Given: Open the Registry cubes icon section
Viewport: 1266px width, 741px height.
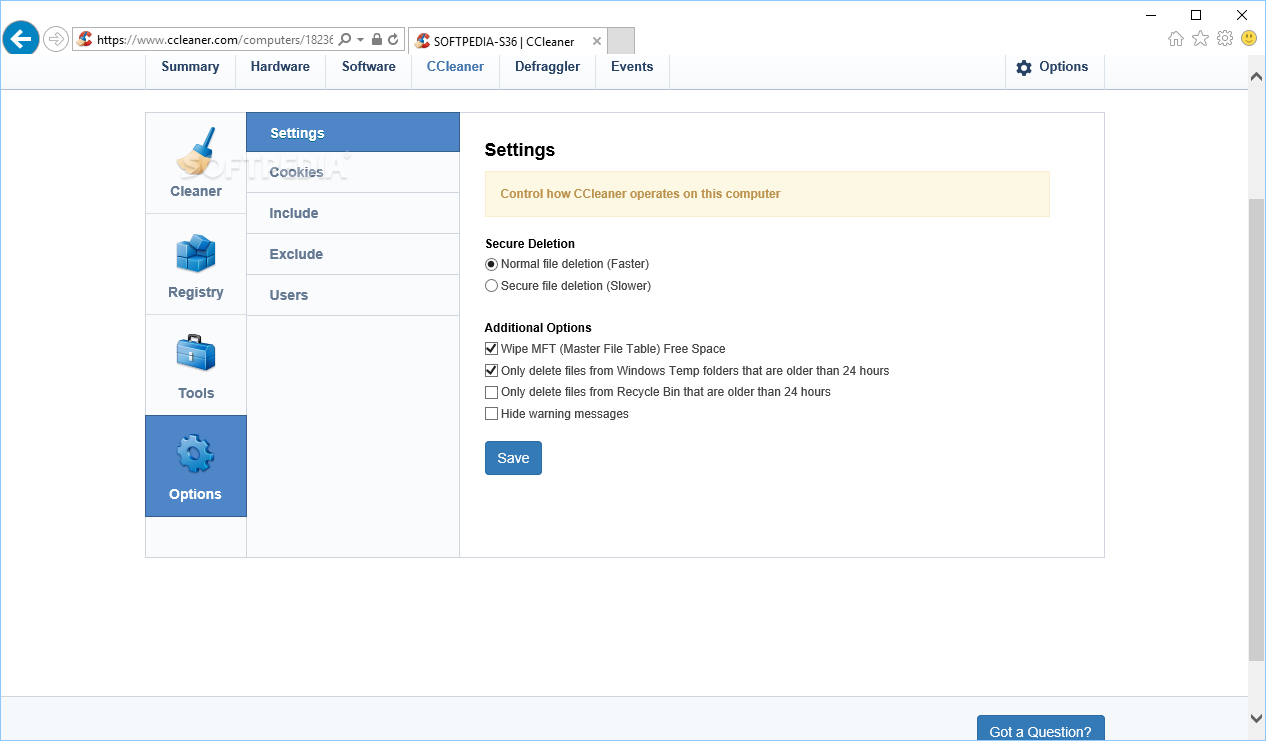Looking at the screenshot, I should pyautogui.click(x=196, y=265).
